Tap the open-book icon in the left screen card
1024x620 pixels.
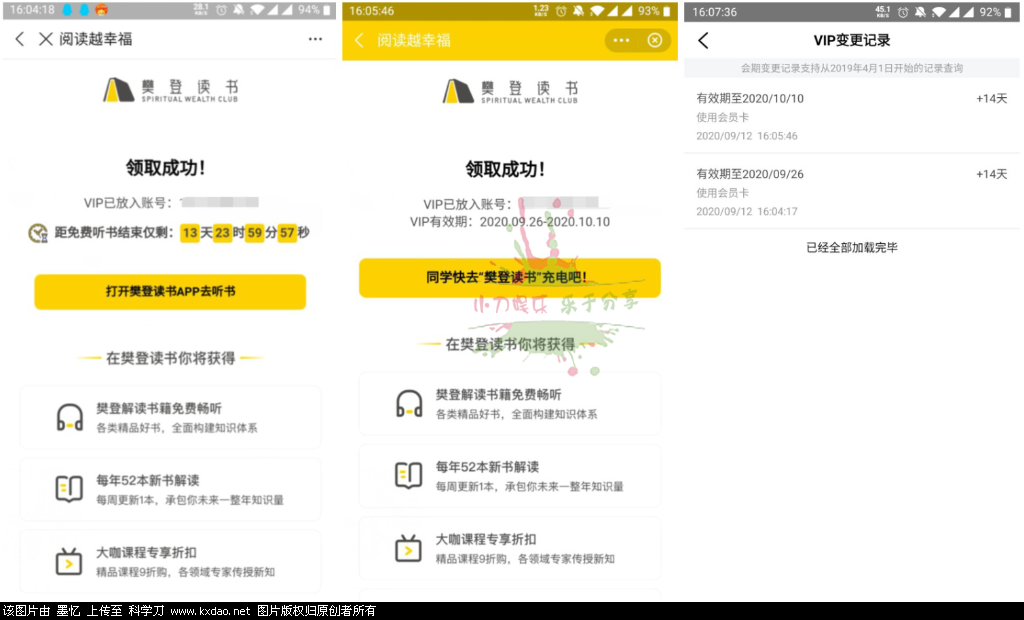click(x=69, y=489)
